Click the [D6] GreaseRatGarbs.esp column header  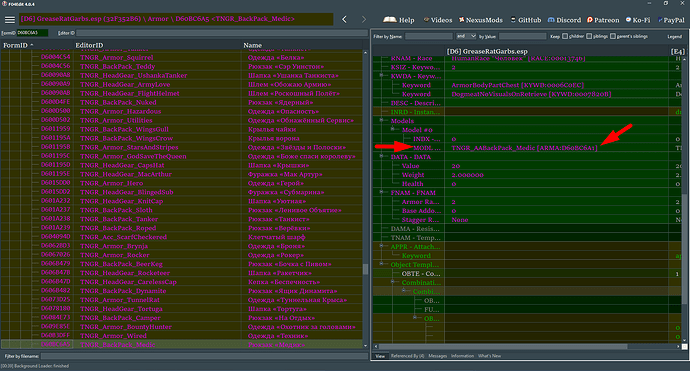click(x=487, y=51)
